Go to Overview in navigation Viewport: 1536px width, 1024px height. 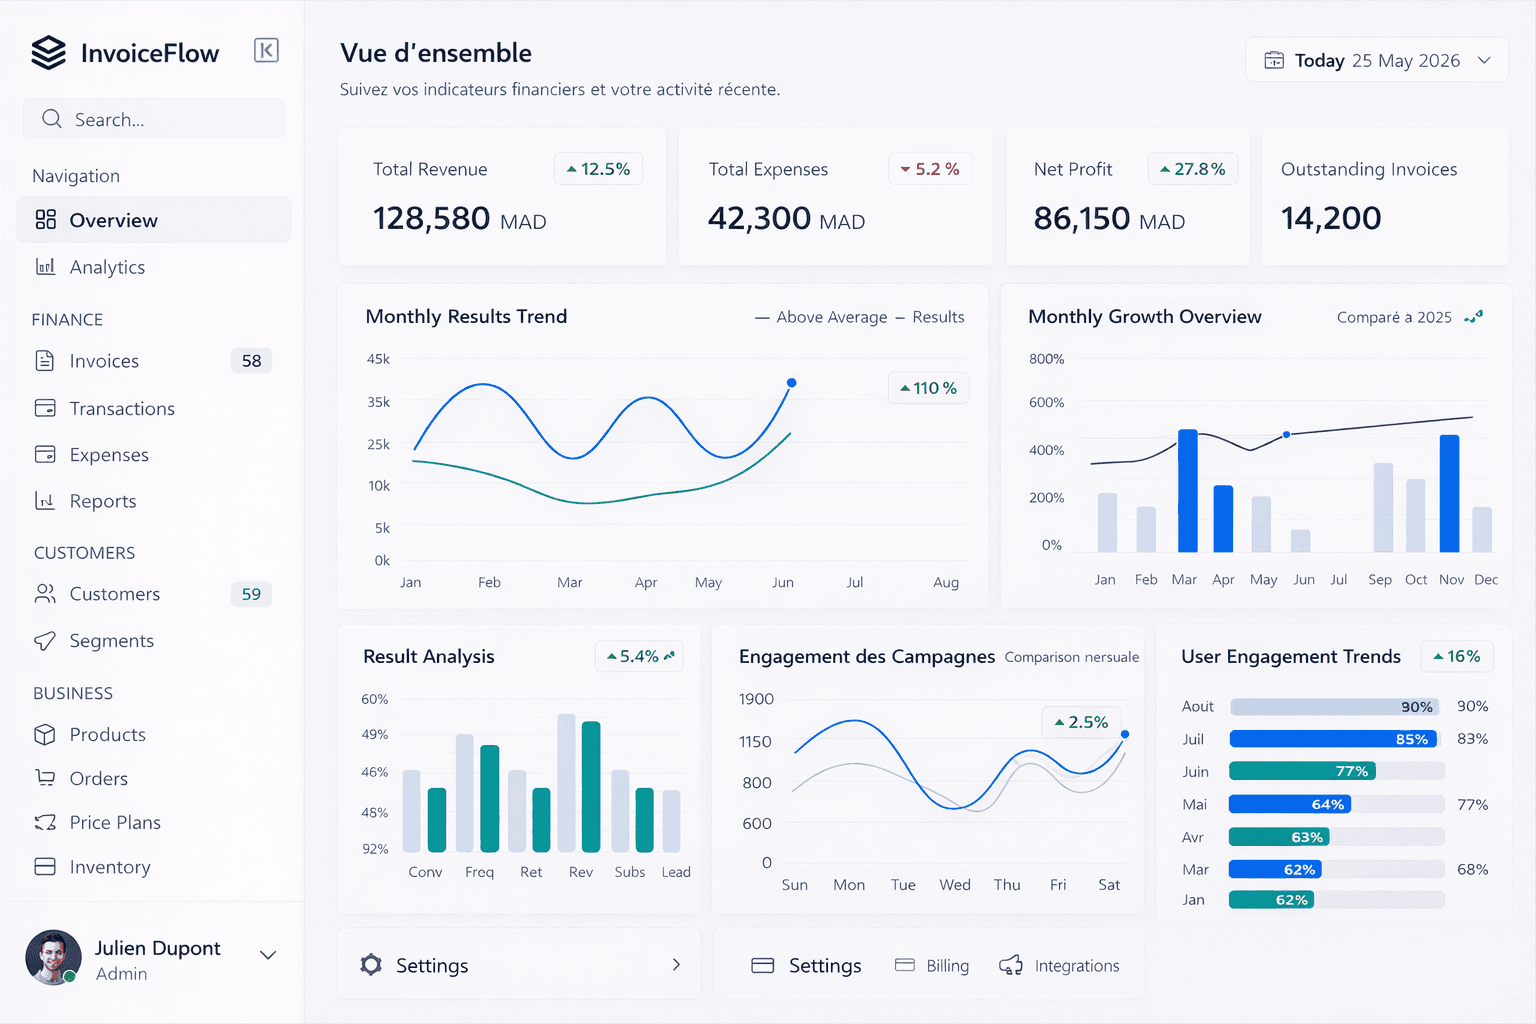click(x=154, y=220)
